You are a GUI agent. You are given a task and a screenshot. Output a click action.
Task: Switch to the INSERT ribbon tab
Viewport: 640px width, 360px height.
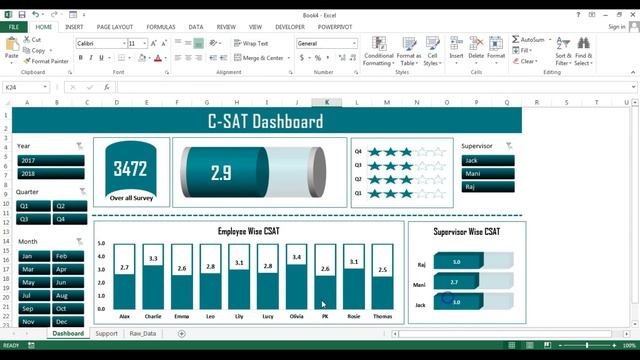[x=74, y=27]
